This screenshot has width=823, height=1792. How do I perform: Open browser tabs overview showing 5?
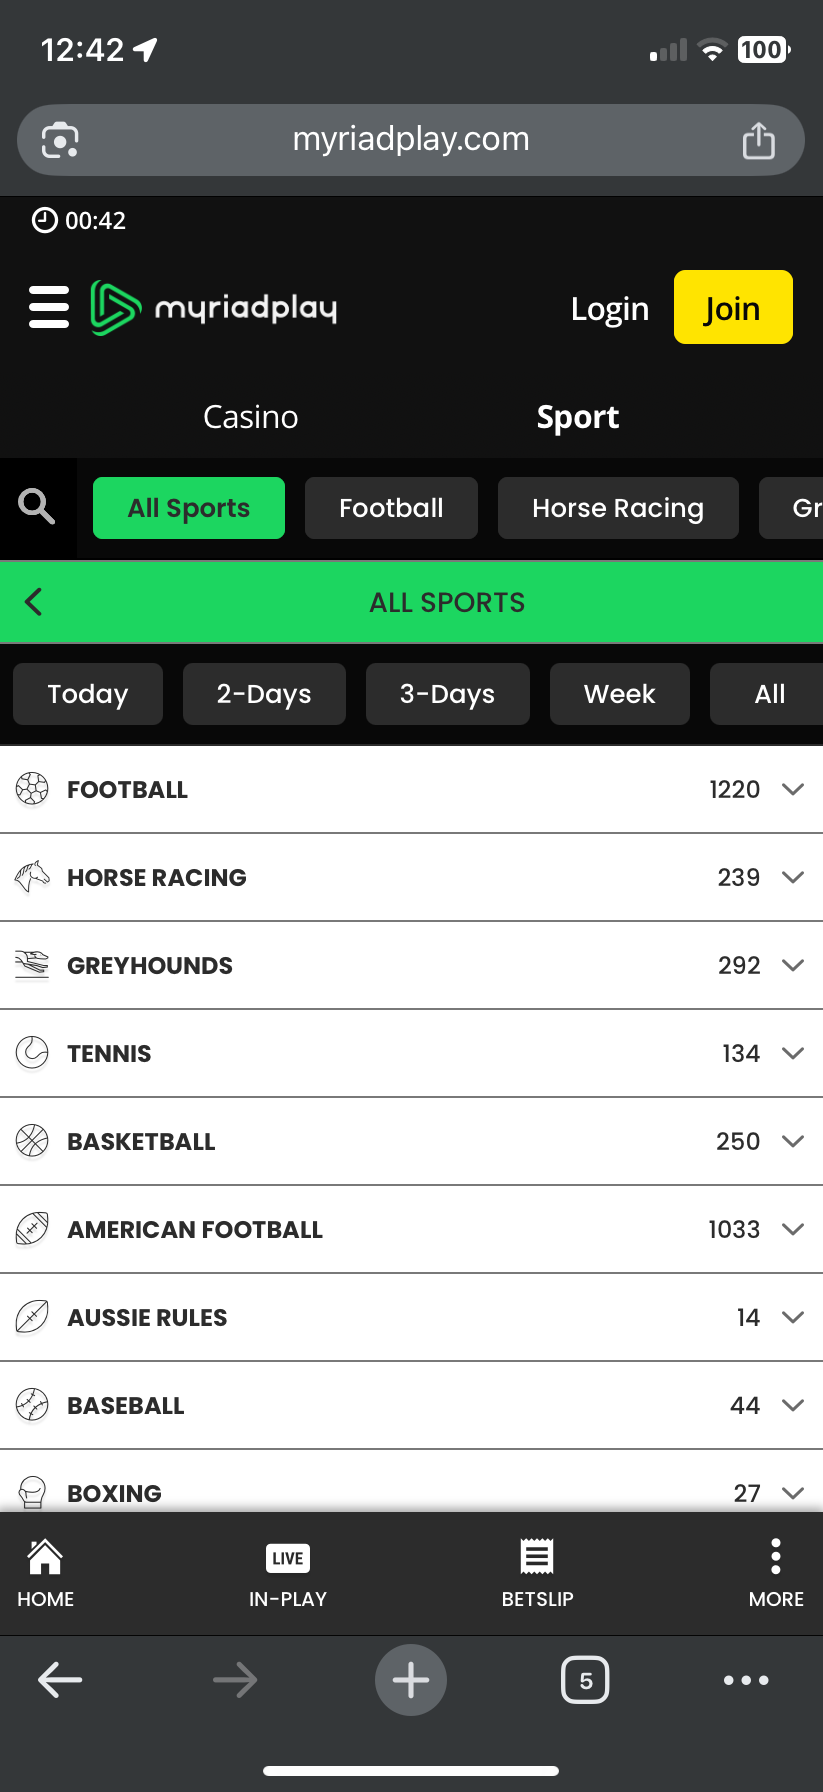pos(585,1680)
